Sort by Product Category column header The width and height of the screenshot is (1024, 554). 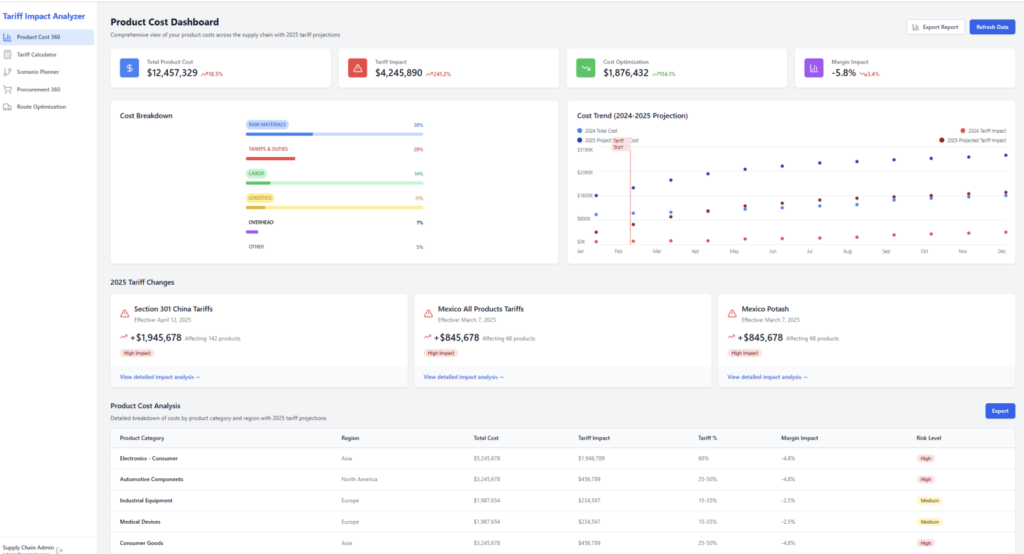[x=142, y=438]
